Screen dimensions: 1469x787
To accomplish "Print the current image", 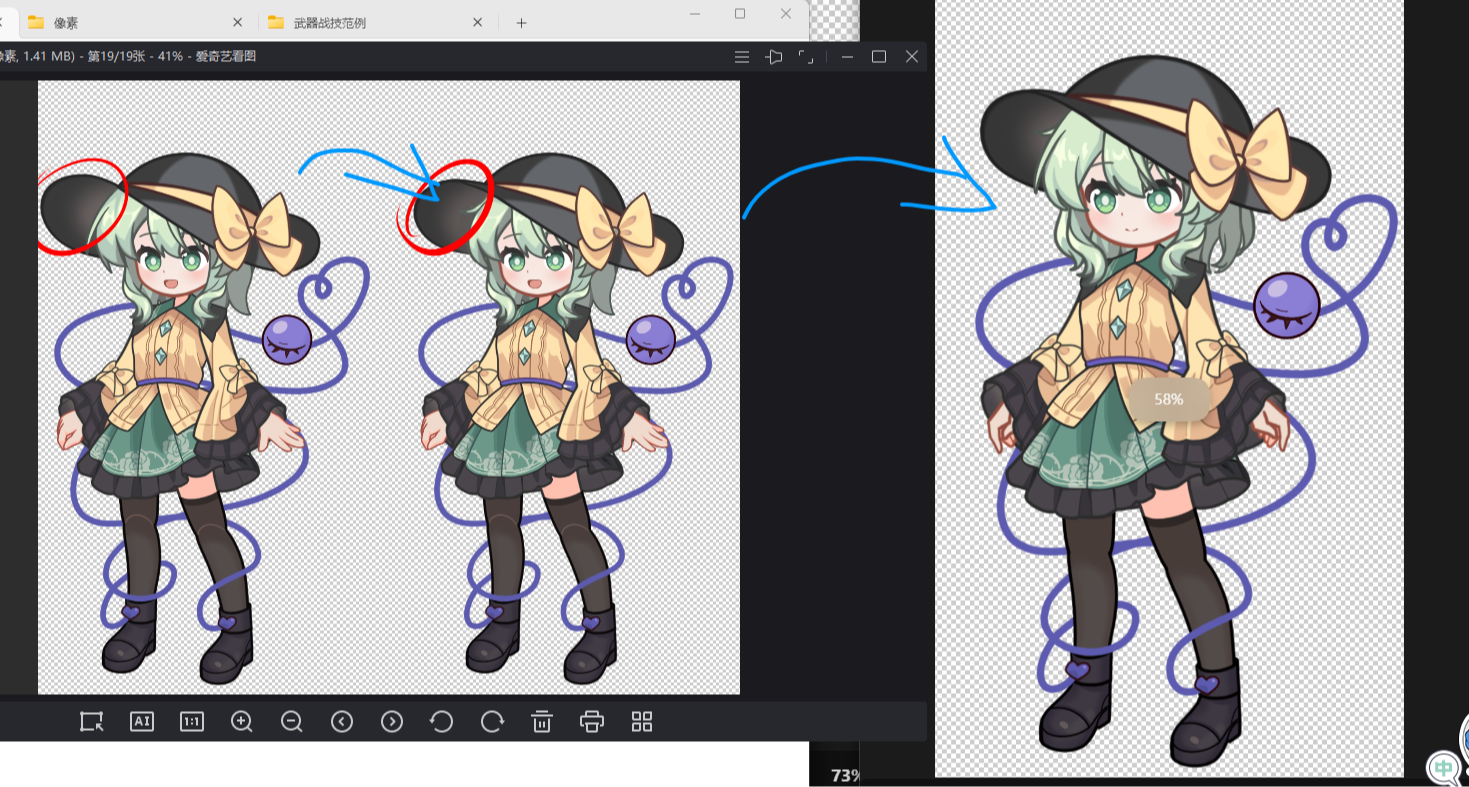I will [x=592, y=721].
